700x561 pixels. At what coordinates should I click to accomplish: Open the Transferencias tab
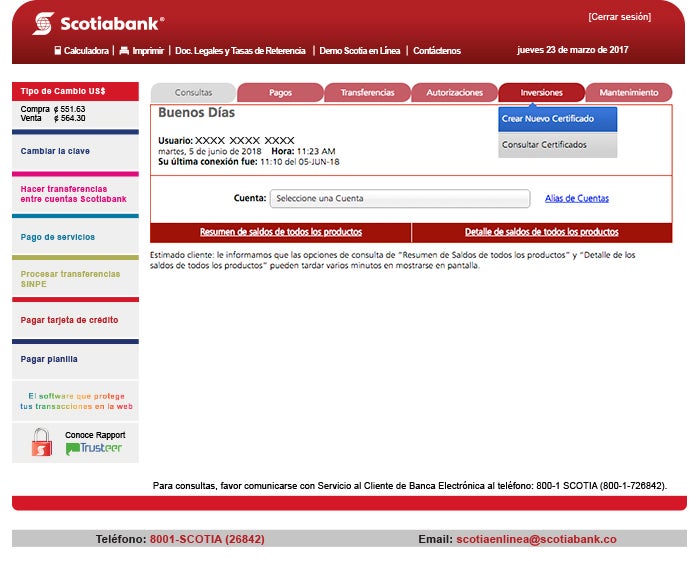[367, 93]
